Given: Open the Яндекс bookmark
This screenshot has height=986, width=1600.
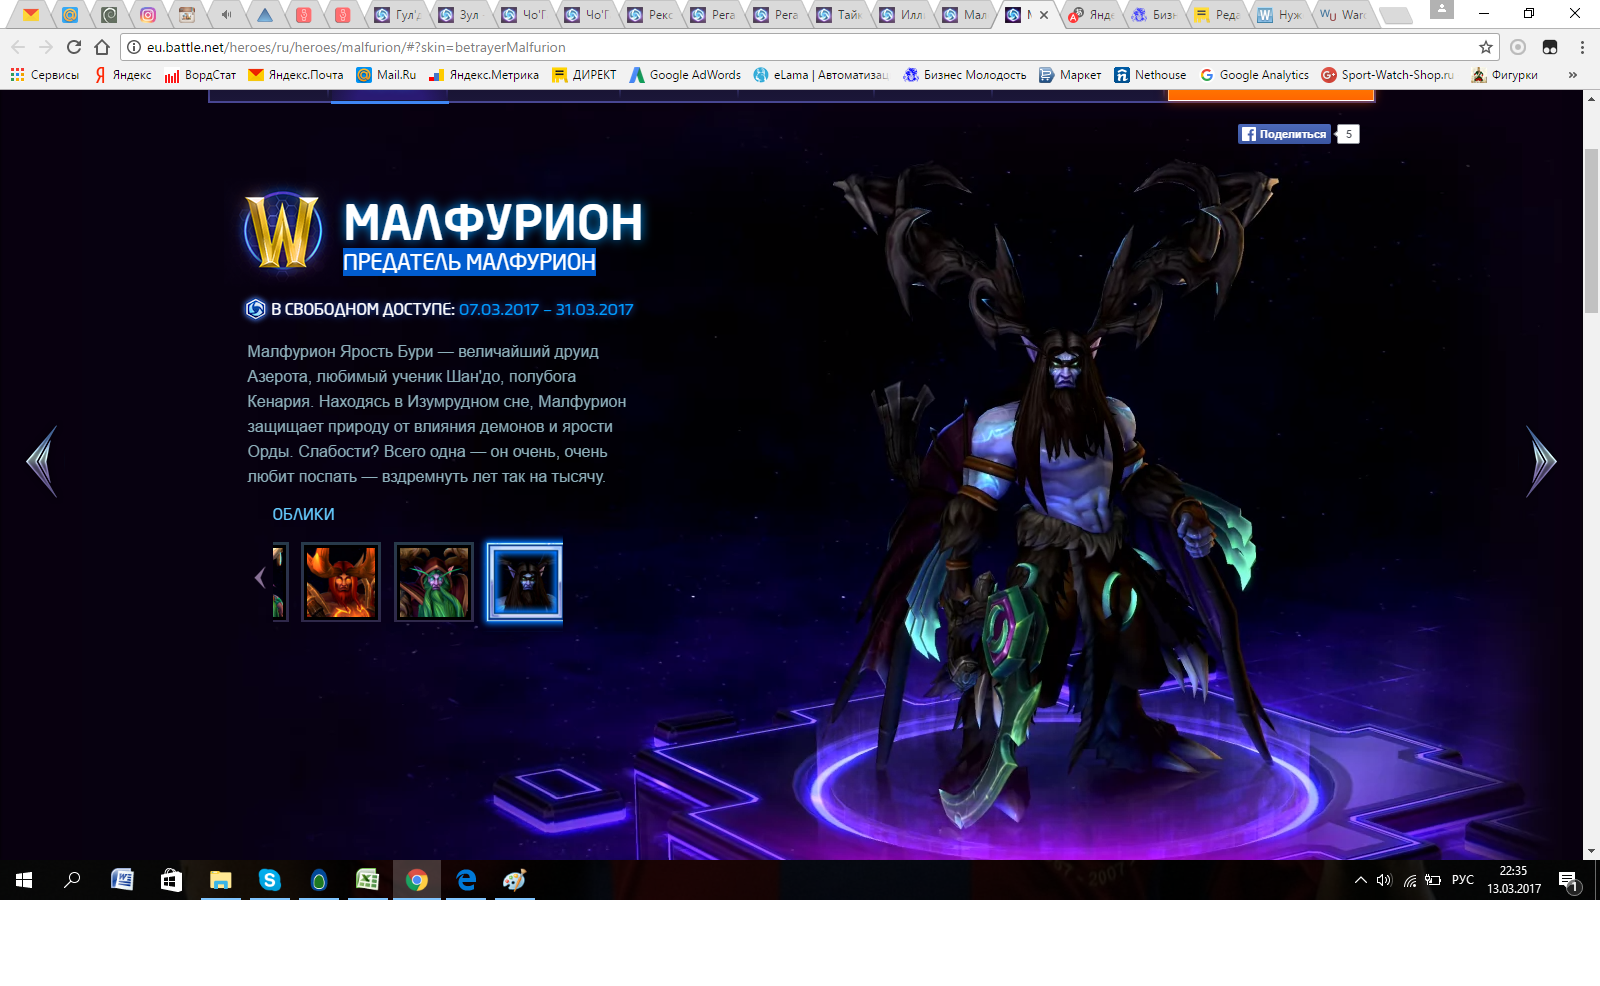Looking at the screenshot, I should coord(122,75).
